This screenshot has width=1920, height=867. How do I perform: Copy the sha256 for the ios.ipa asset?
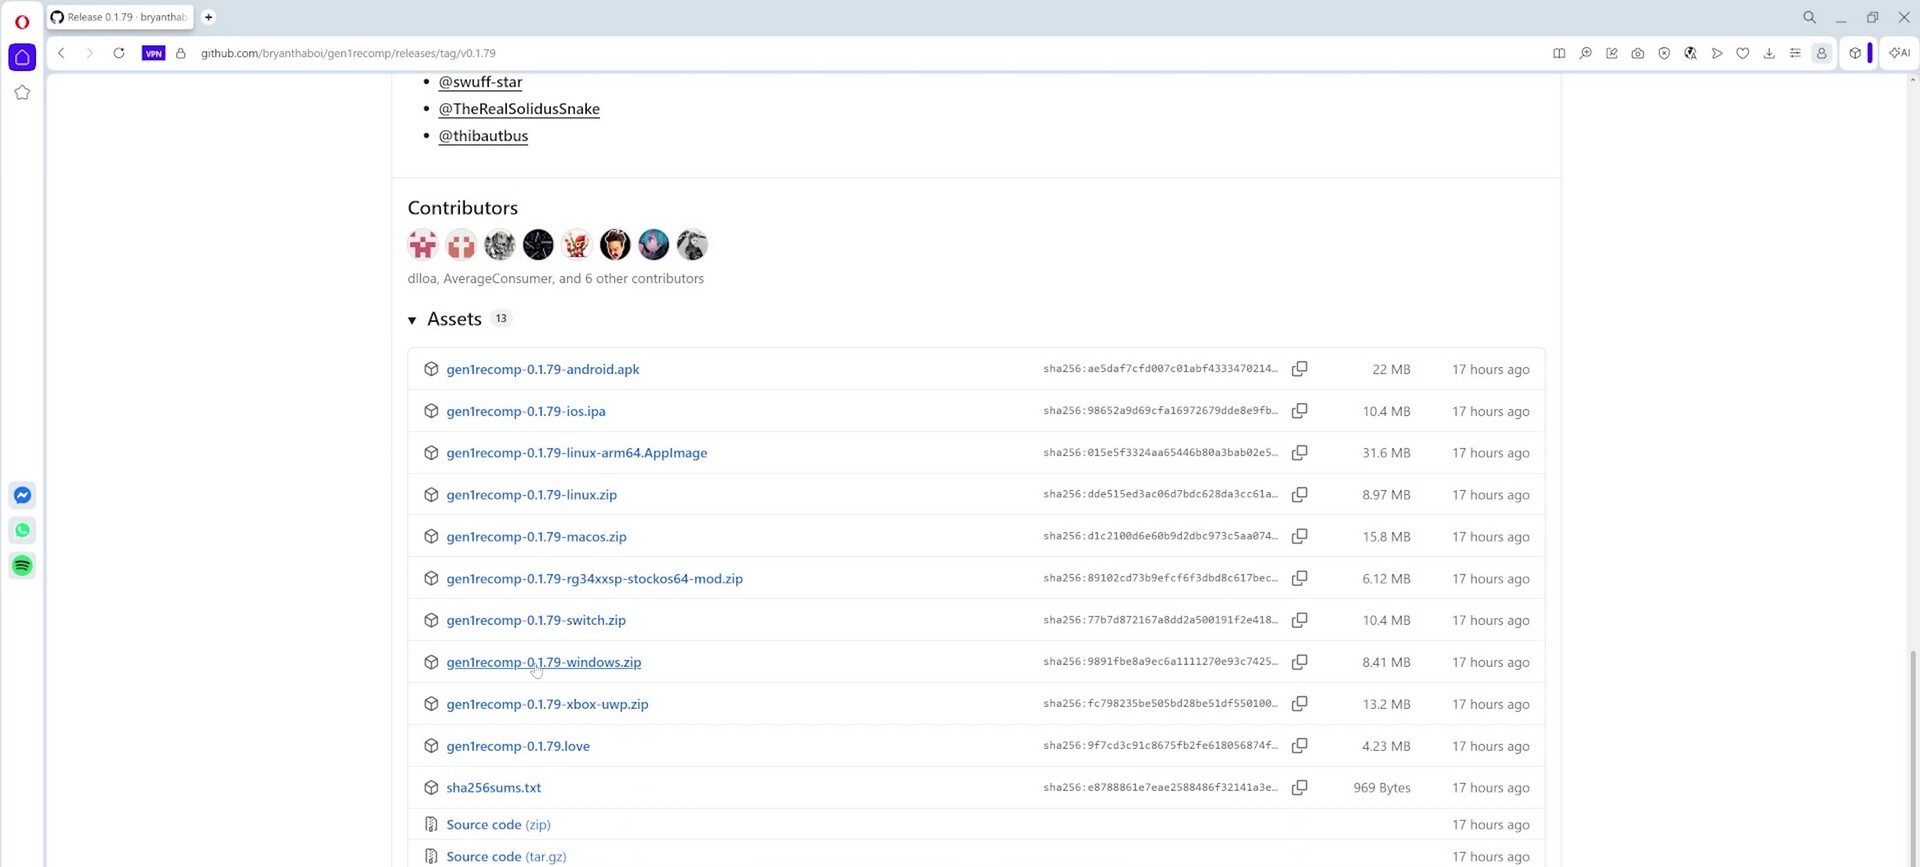1299,411
